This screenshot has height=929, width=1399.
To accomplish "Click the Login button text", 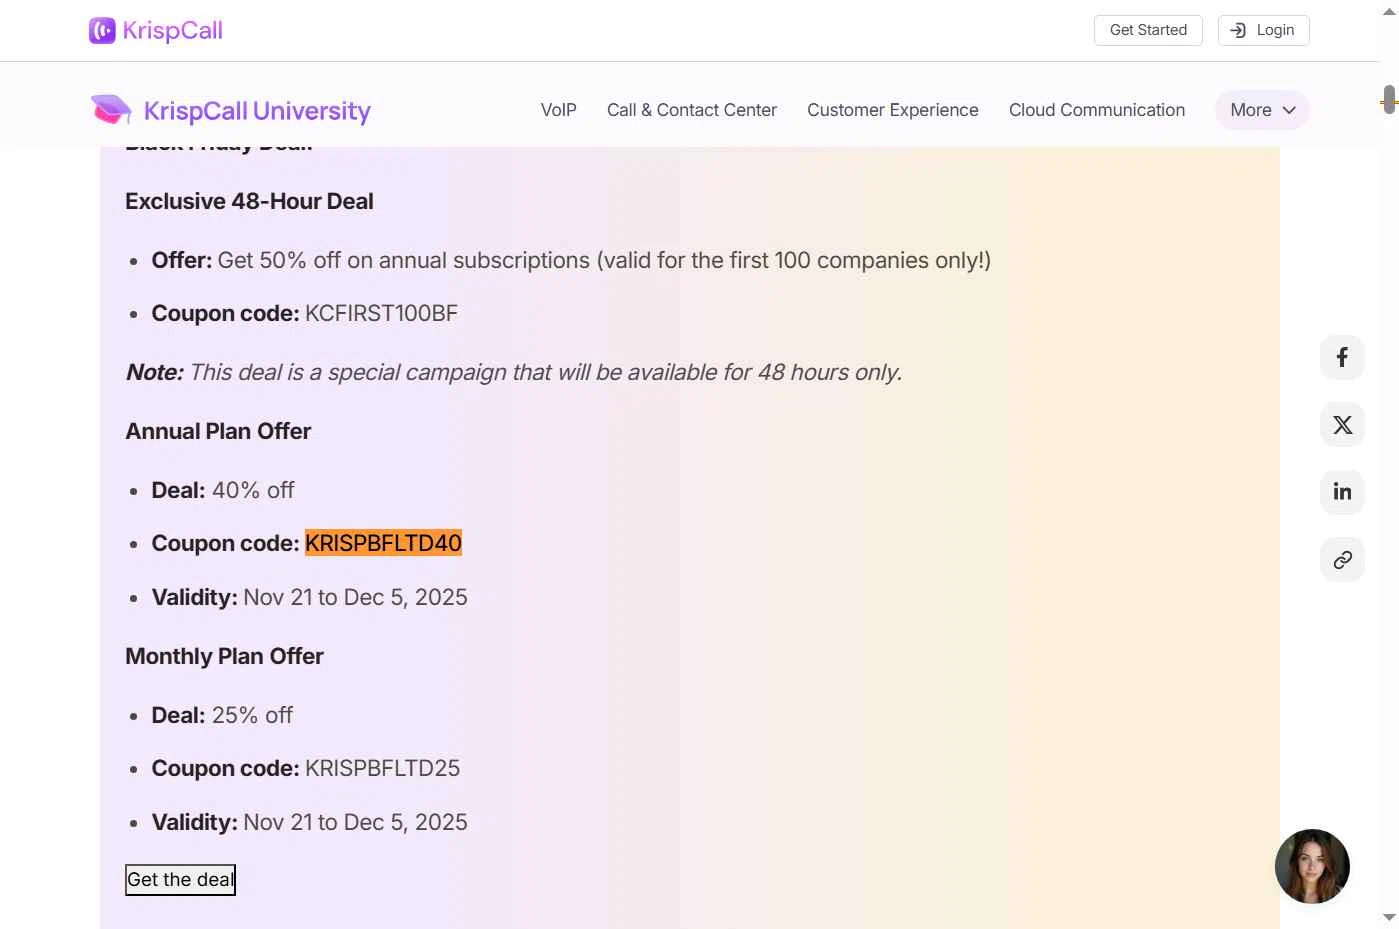I will (1275, 30).
